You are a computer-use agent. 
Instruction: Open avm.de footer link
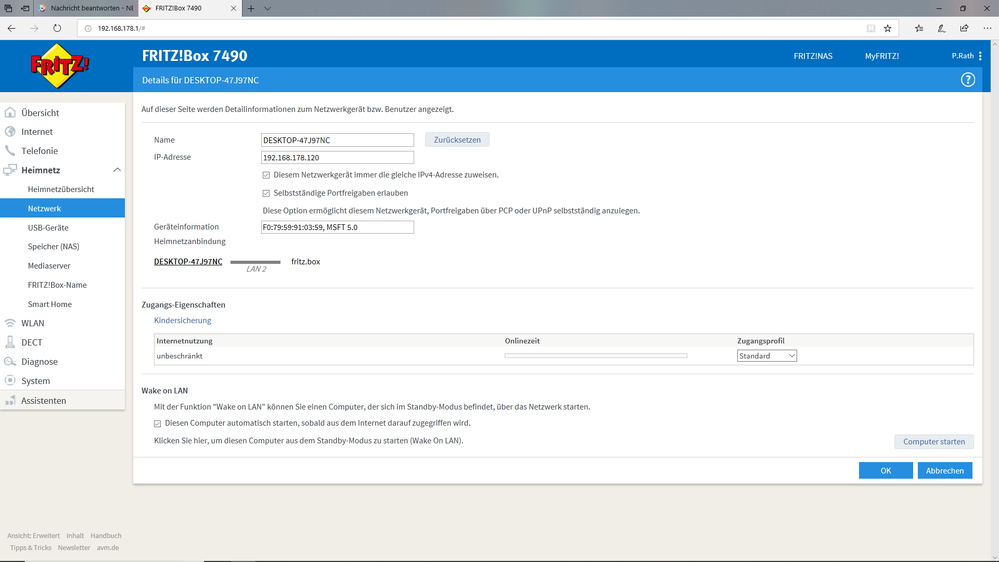pyautogui.click(x=108, y=548)
